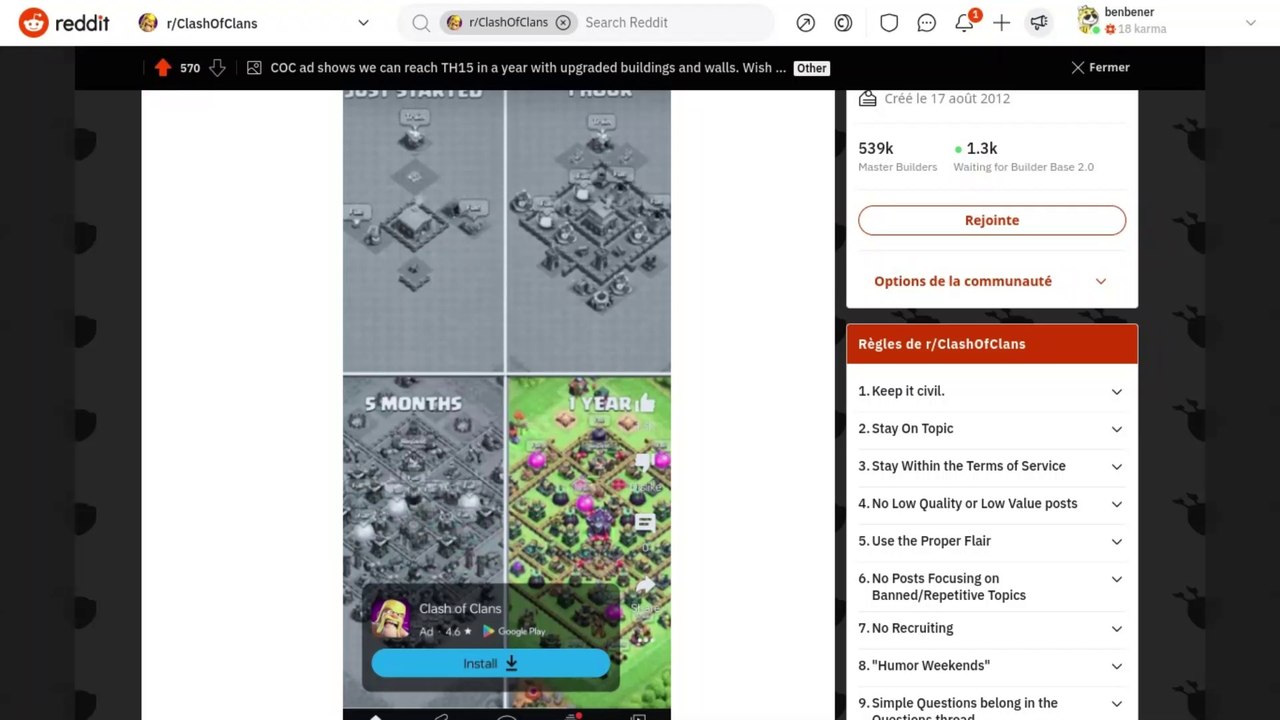Click the comments icon in image
Image resolution: width=1280 pixels, height=720 pixels.
(x=645, y=523)
